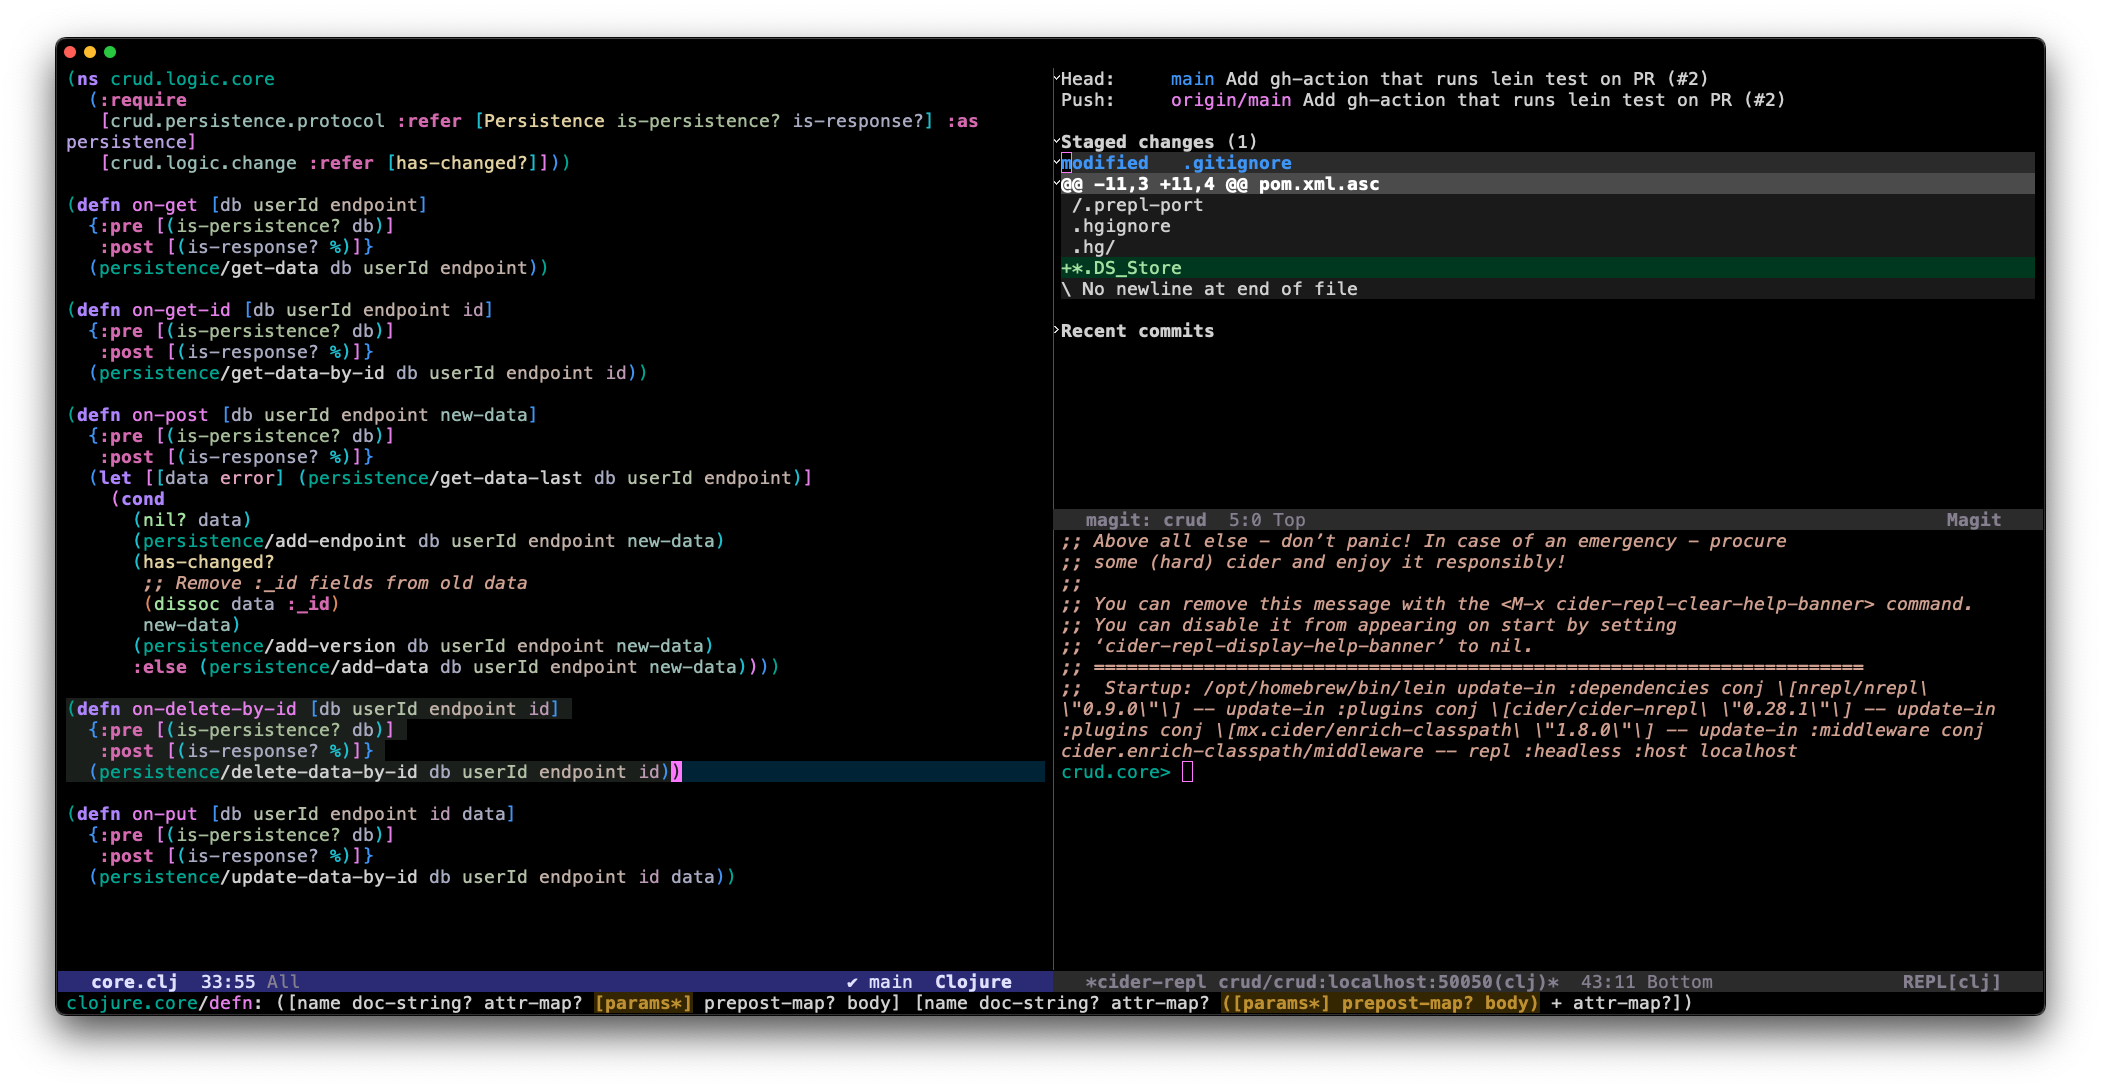Click 'persistence/add-endpoint' function call
The height and width of the screenshot is (1089, 2101).
pos(275,540)
